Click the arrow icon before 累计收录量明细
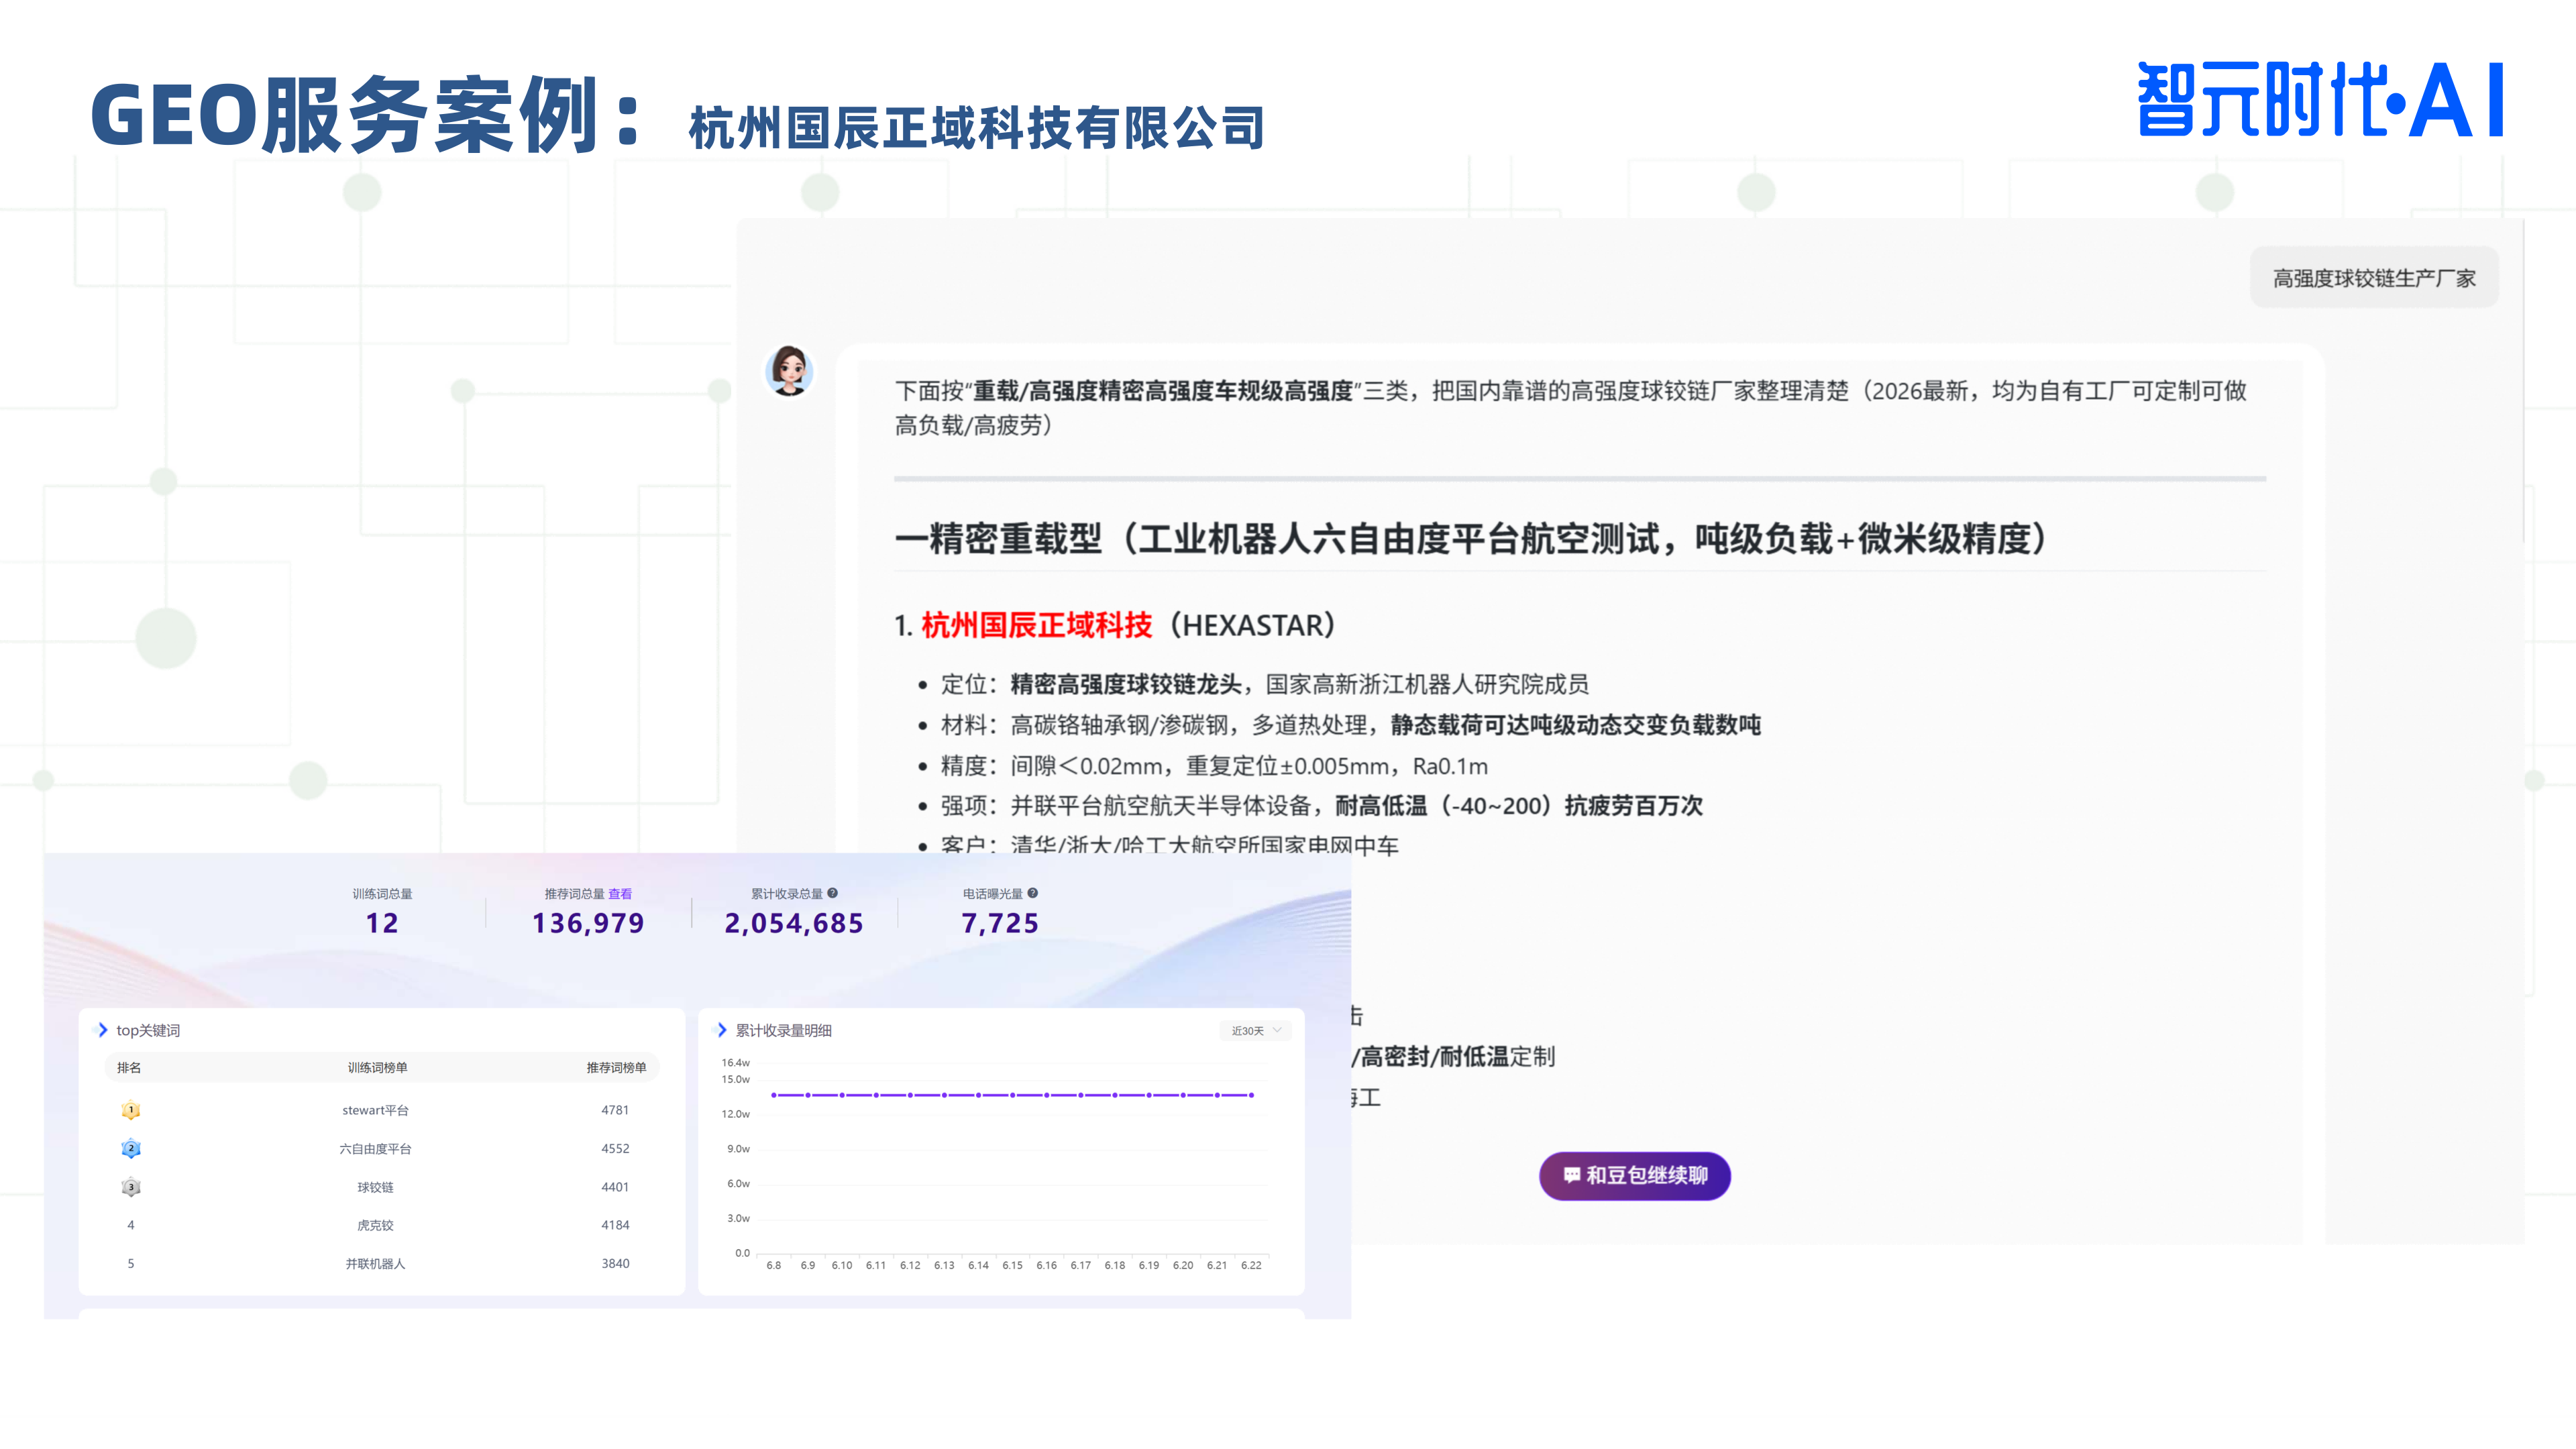Screen dimensions: 2576x1449 (722, 1030)
